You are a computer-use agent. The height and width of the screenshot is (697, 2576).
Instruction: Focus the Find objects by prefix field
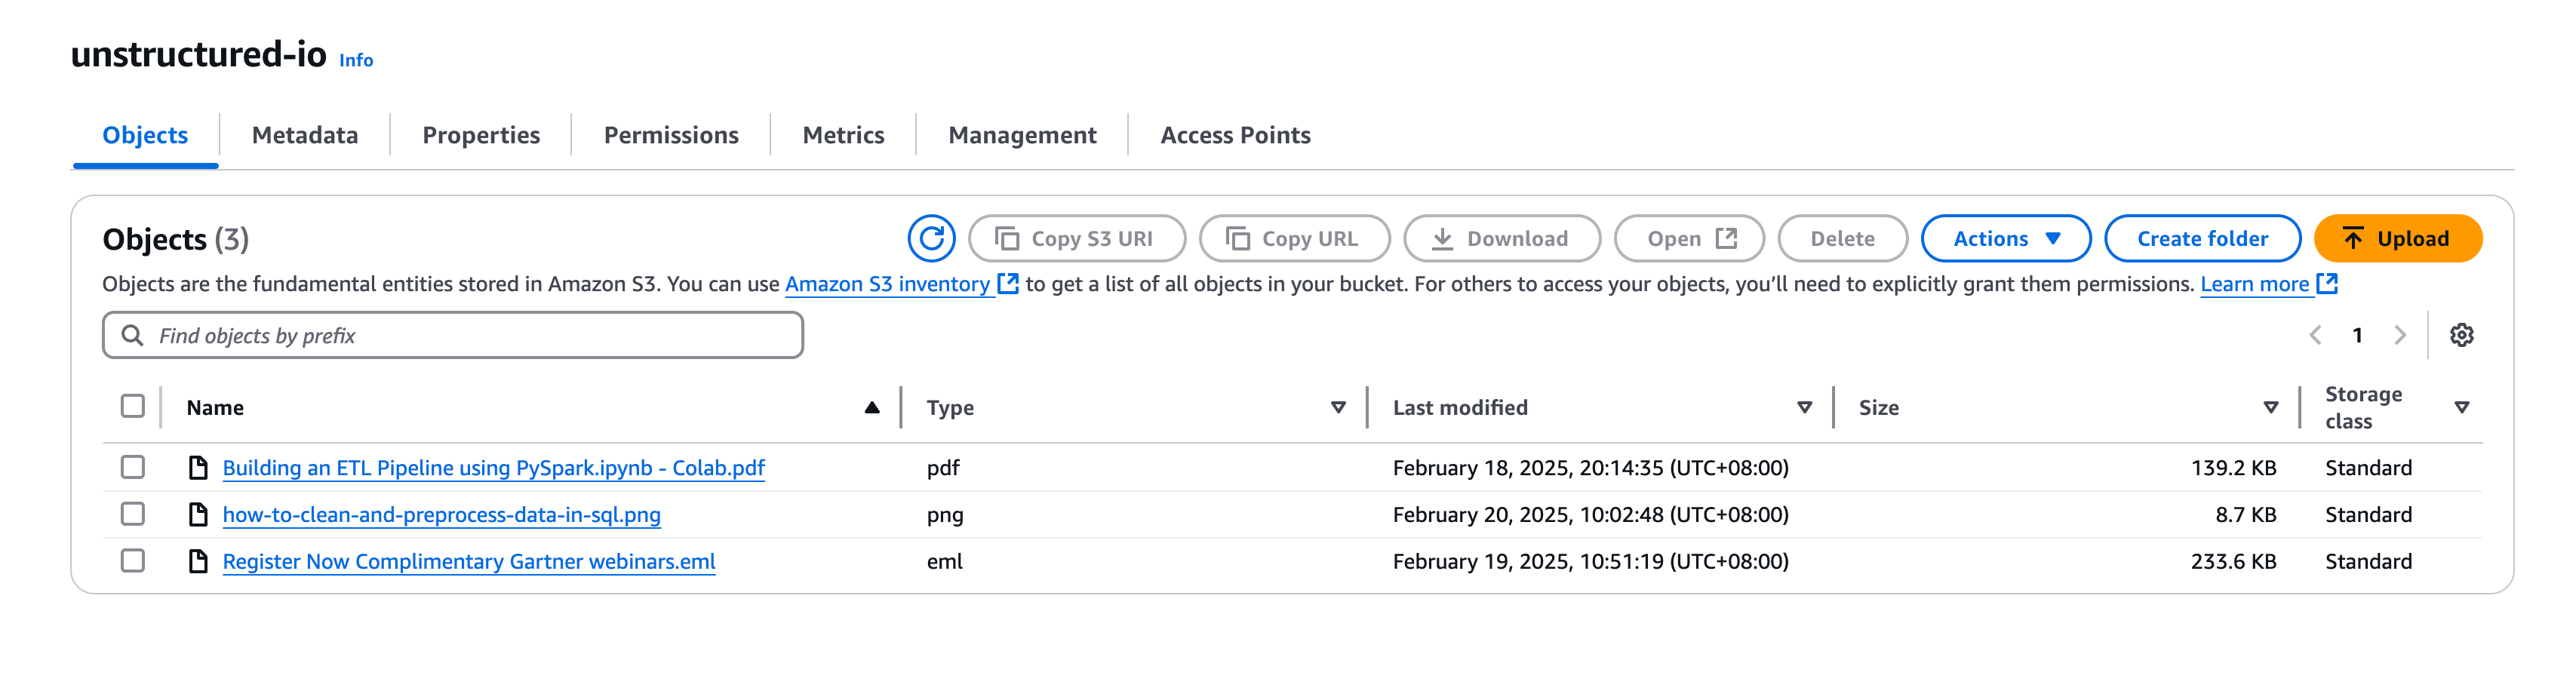coord(452,335)
